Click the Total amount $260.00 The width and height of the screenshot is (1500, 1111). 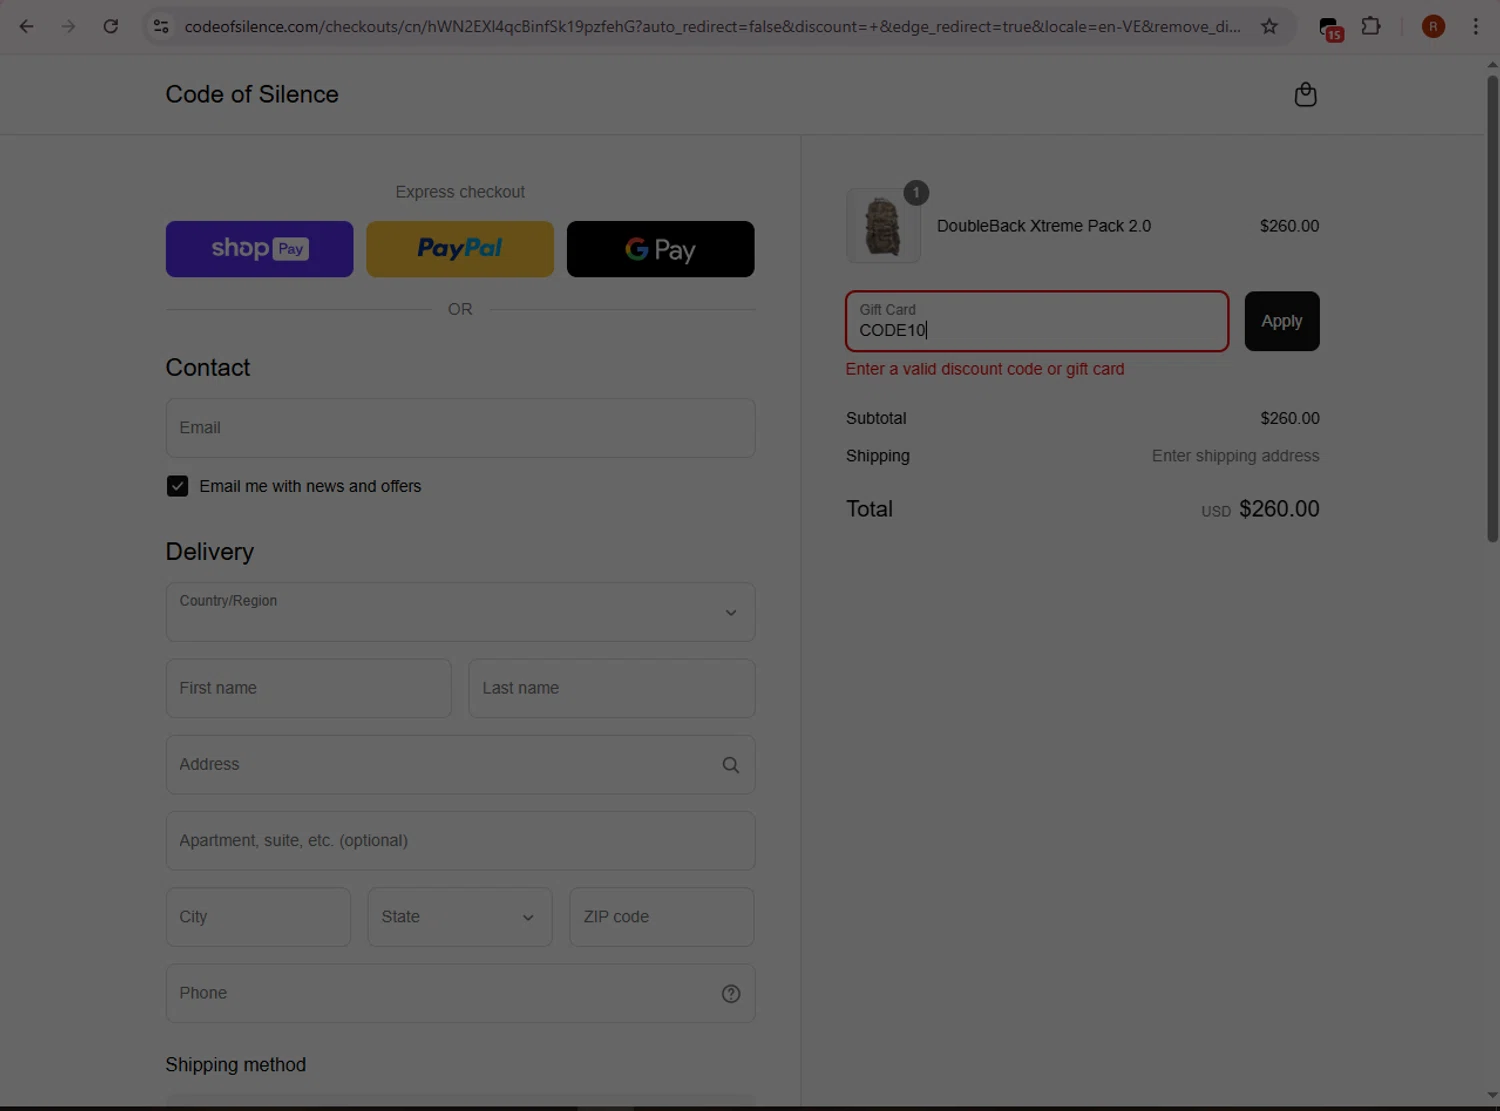1279,509
